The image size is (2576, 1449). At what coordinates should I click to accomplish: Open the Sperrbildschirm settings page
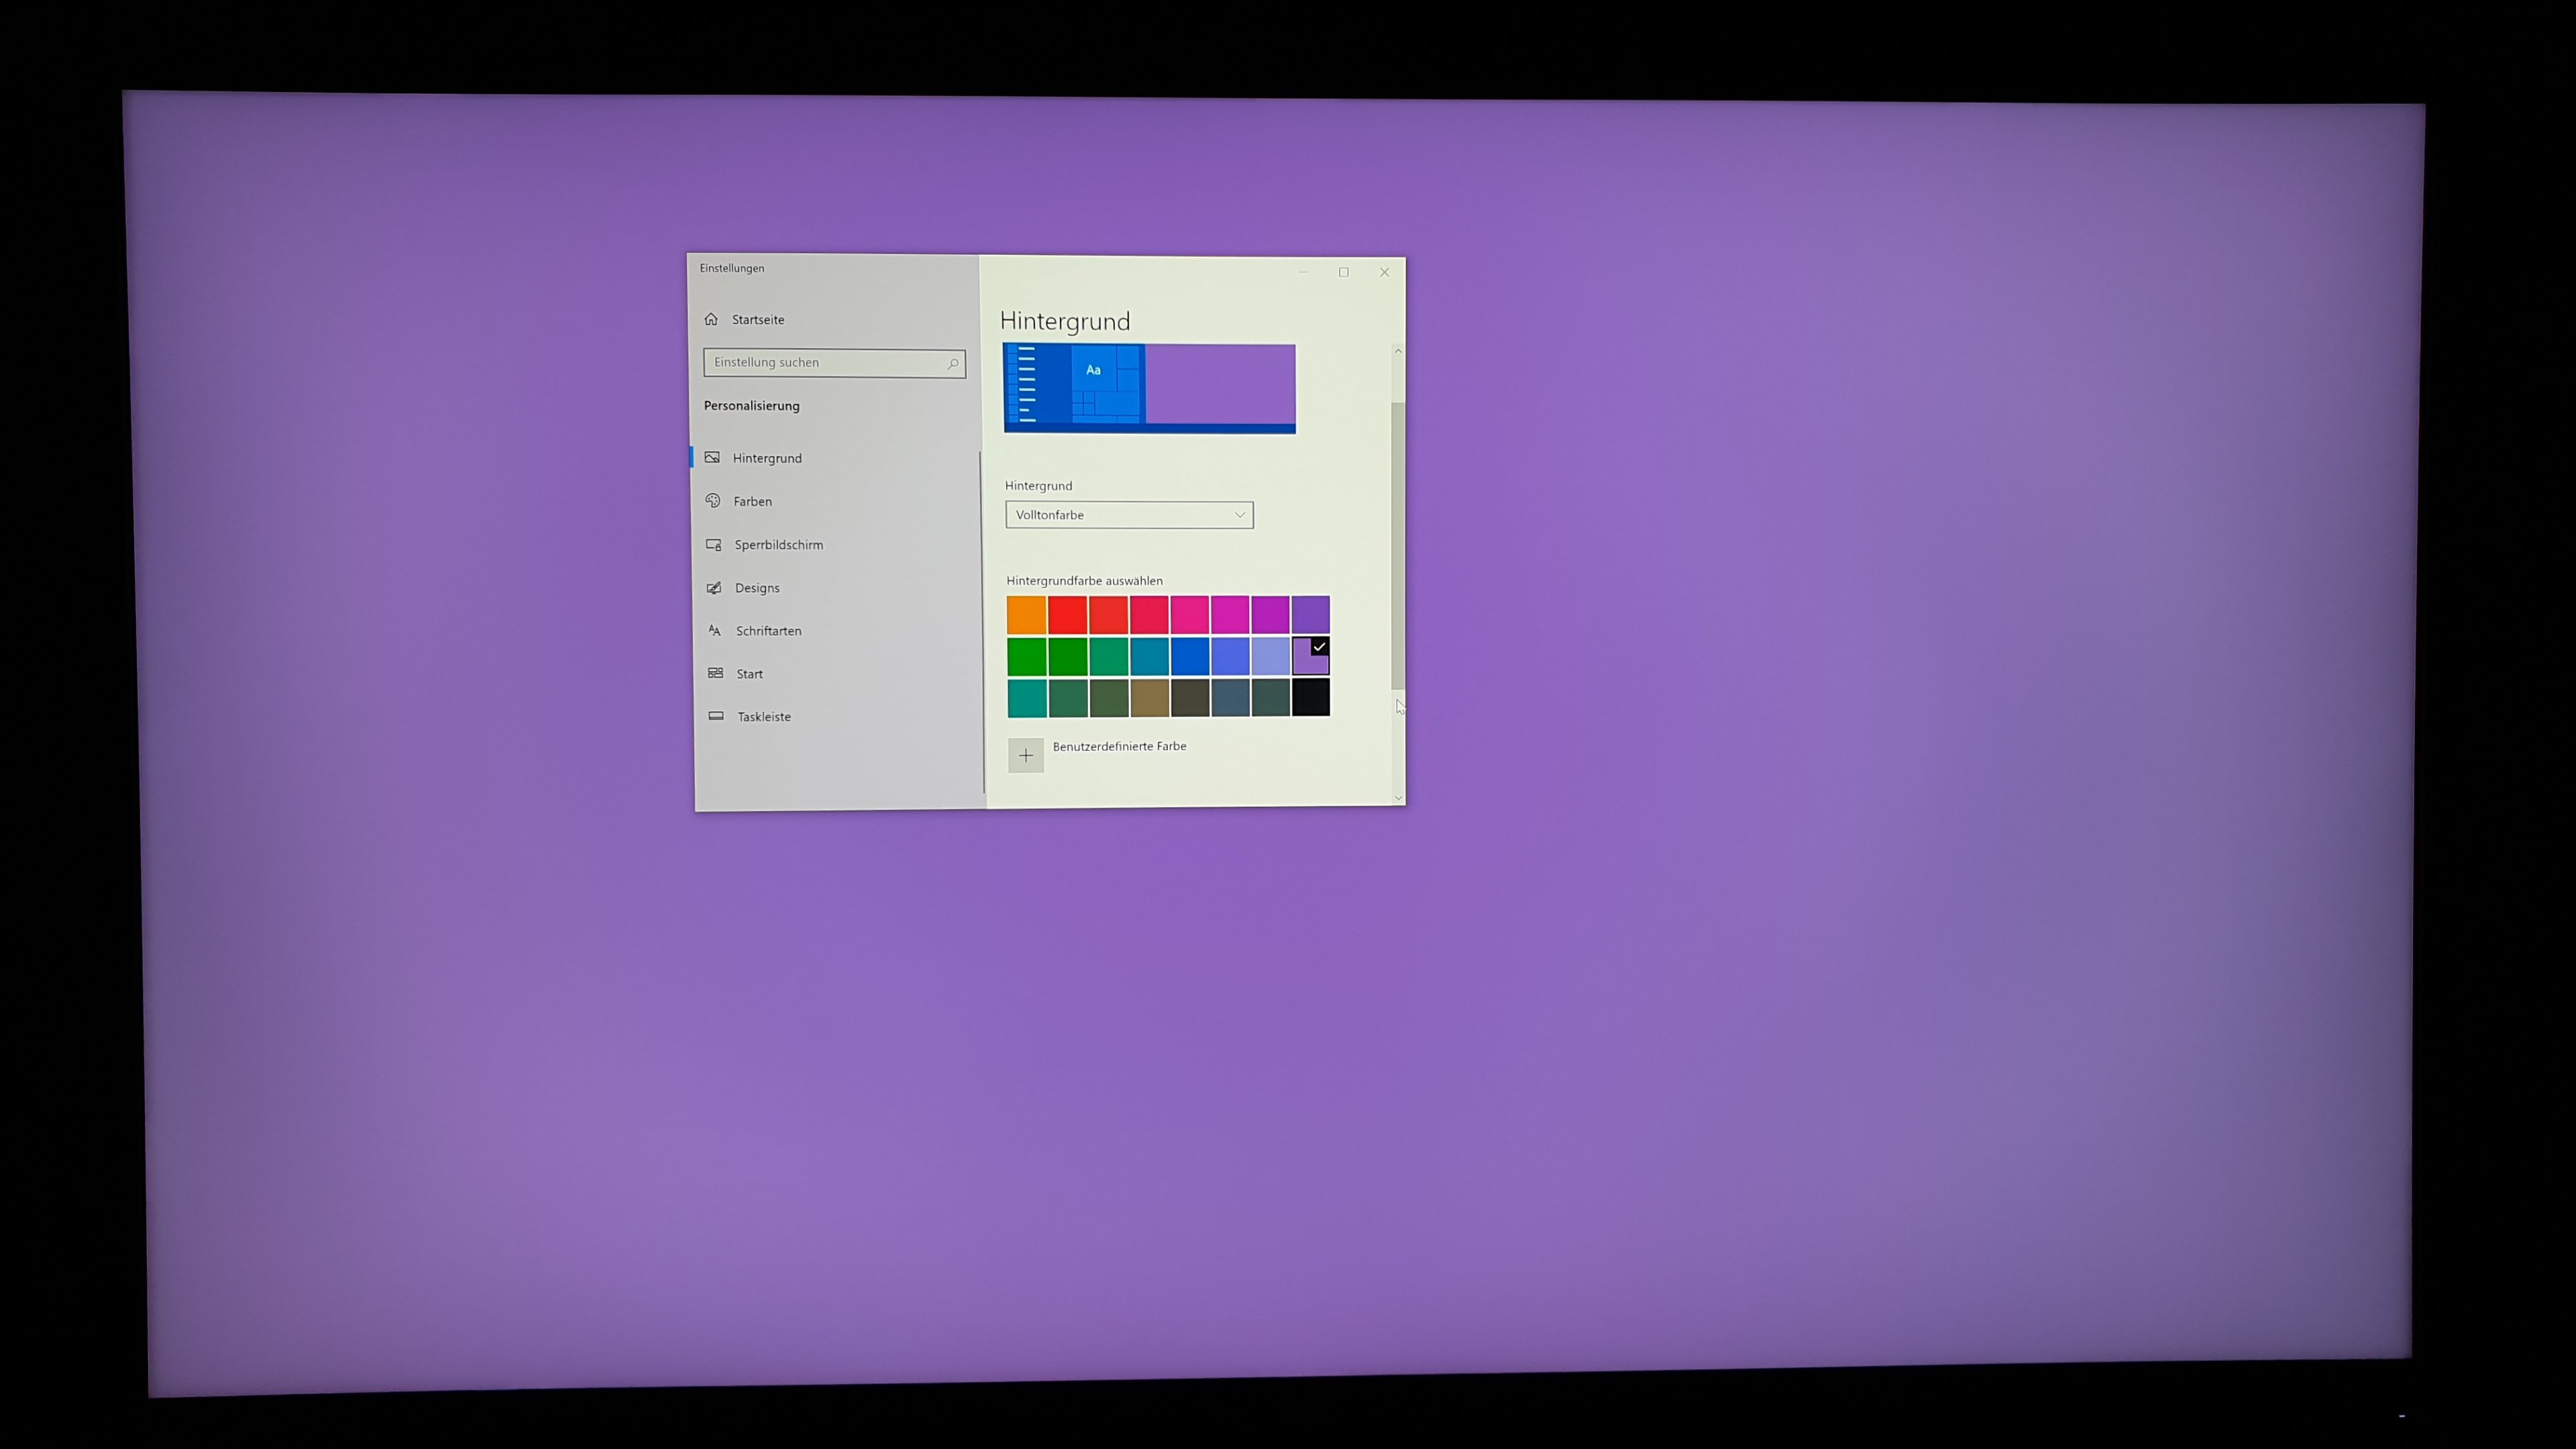click(x=778, y=545)
